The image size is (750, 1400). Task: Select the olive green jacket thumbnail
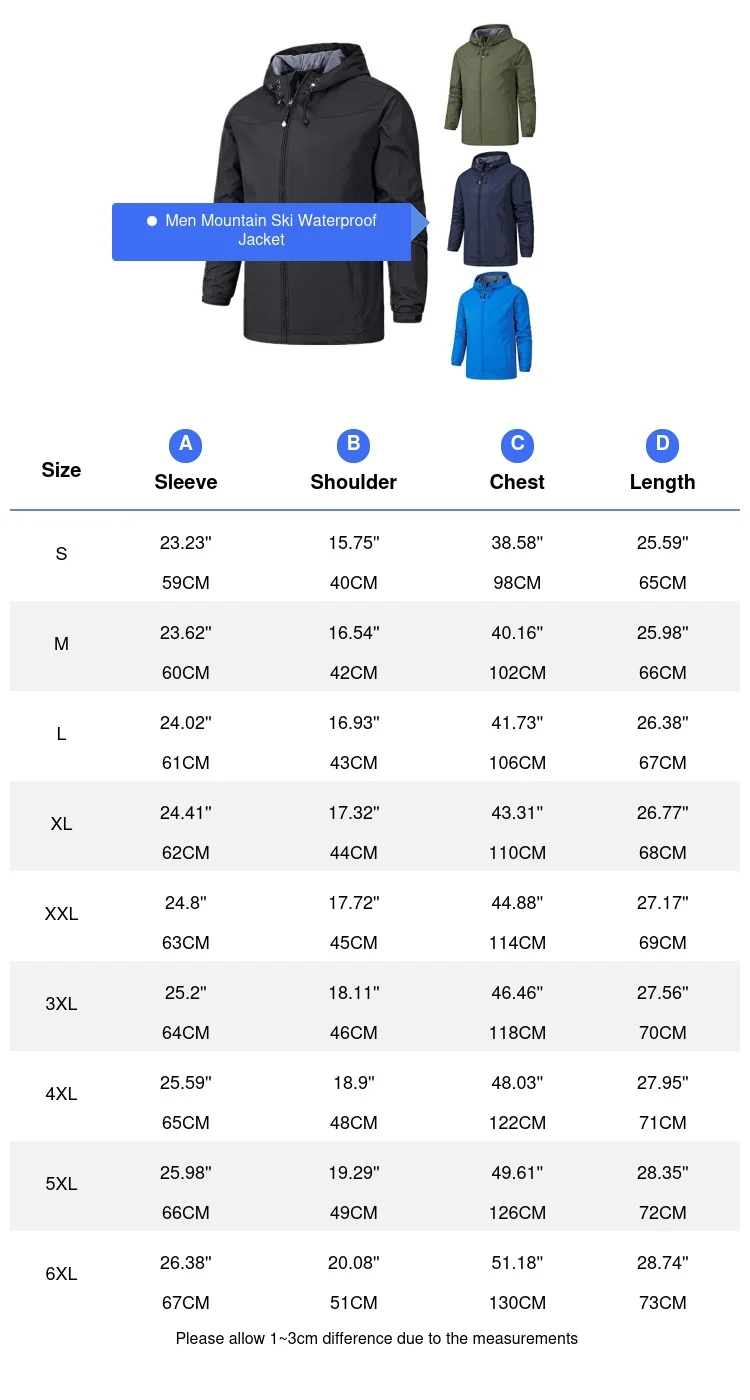click(490, 86)
